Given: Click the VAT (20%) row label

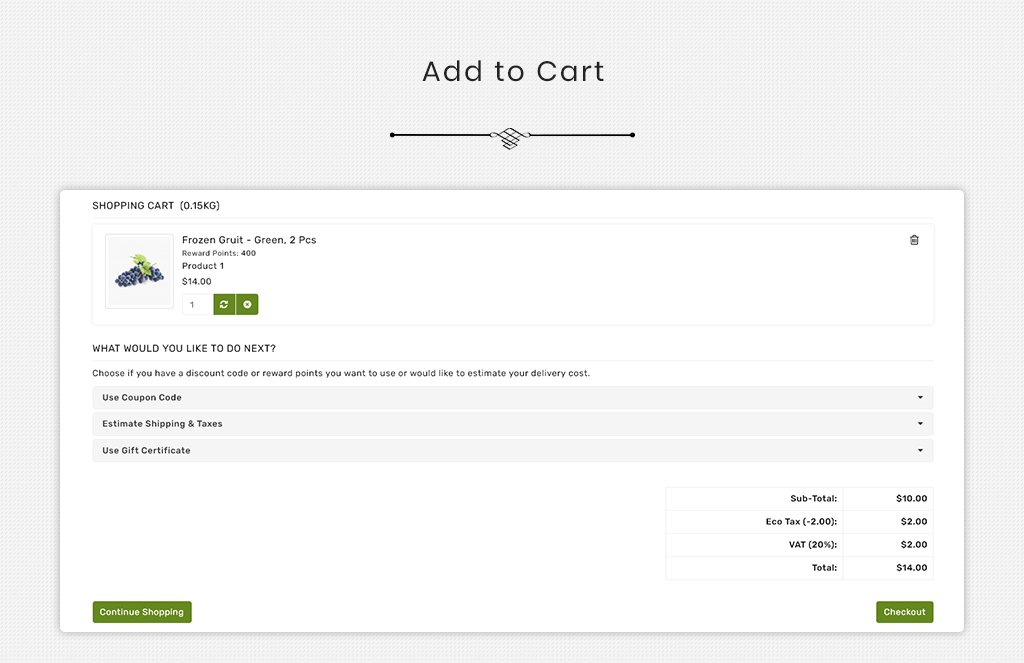Looking at the screenshot, I should coord(812,545).
